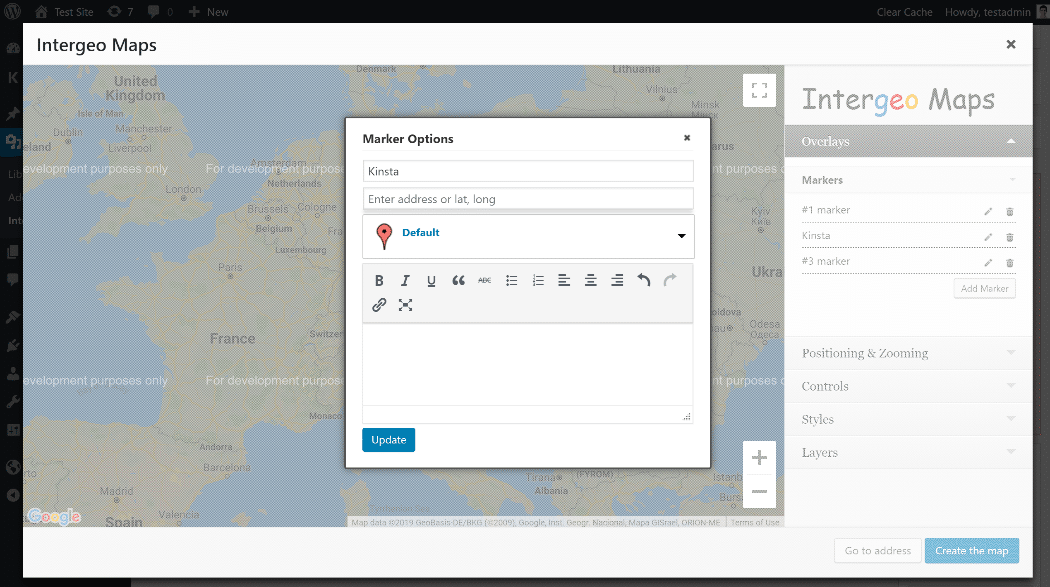Click the address input field for the marker
1050x587 pixels.
tap(528, 198)
